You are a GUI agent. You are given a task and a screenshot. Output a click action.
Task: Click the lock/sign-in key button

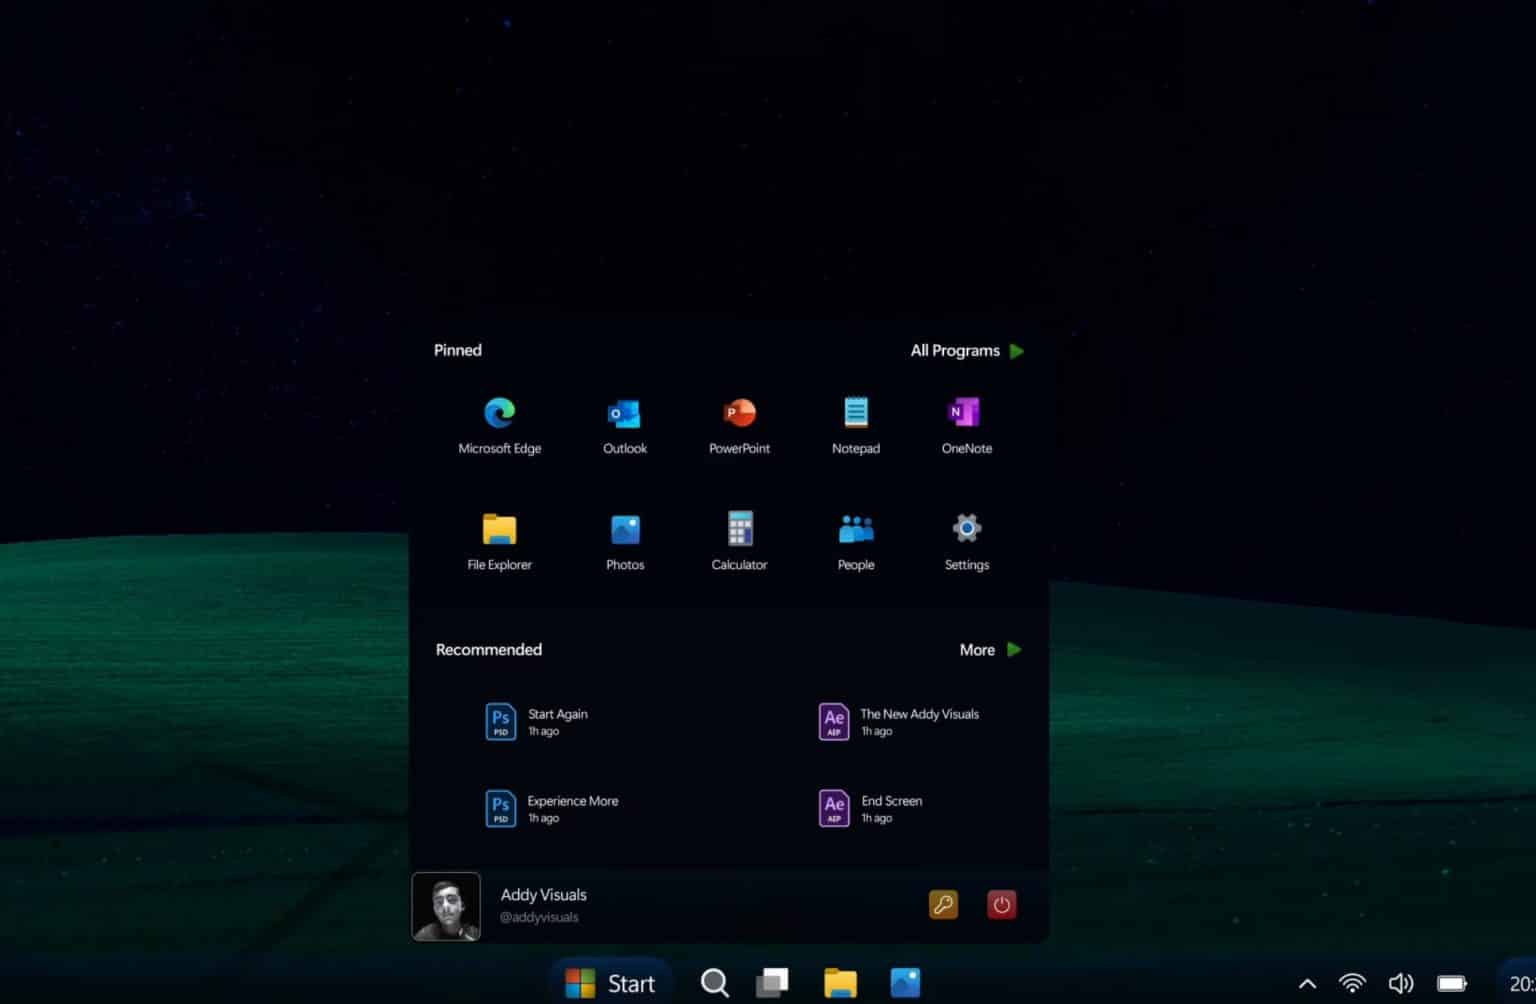pos(942,904)
